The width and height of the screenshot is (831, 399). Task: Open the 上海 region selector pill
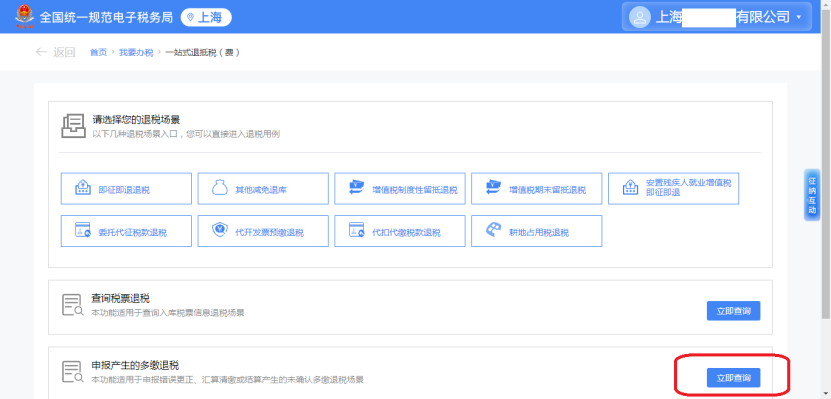tap(206, 17)
